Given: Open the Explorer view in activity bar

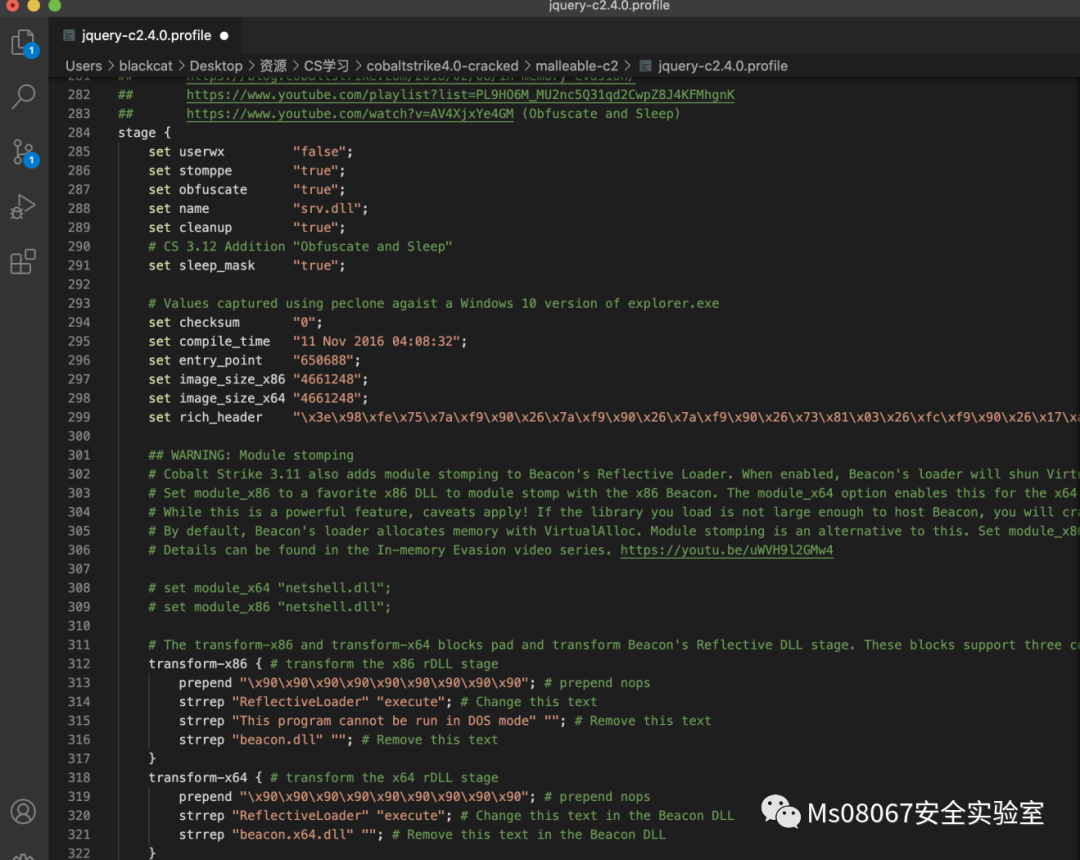Looking at the screenshot, I should pos(23,43).
